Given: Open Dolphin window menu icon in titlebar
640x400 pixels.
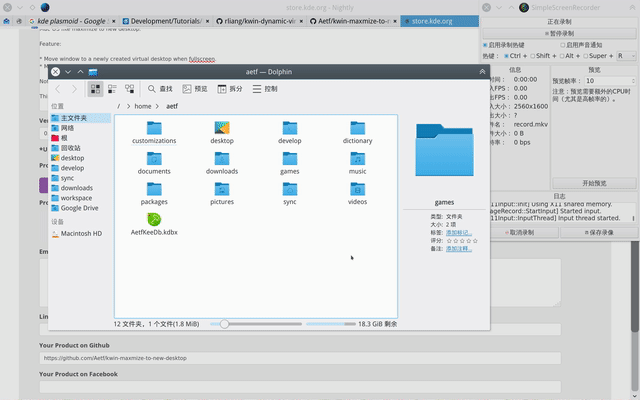Looking at the screenshot, I should [93, 72].
